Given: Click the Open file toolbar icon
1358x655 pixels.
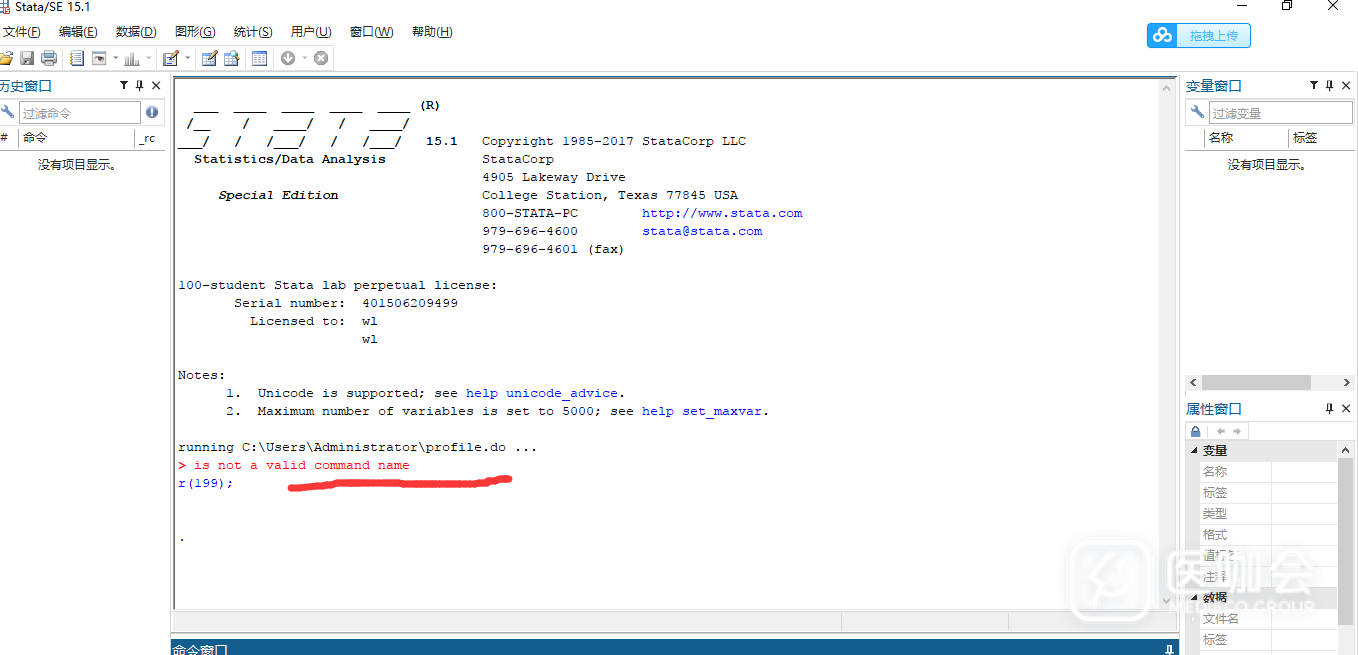Looking at the screenshot, I should (7, 58).
